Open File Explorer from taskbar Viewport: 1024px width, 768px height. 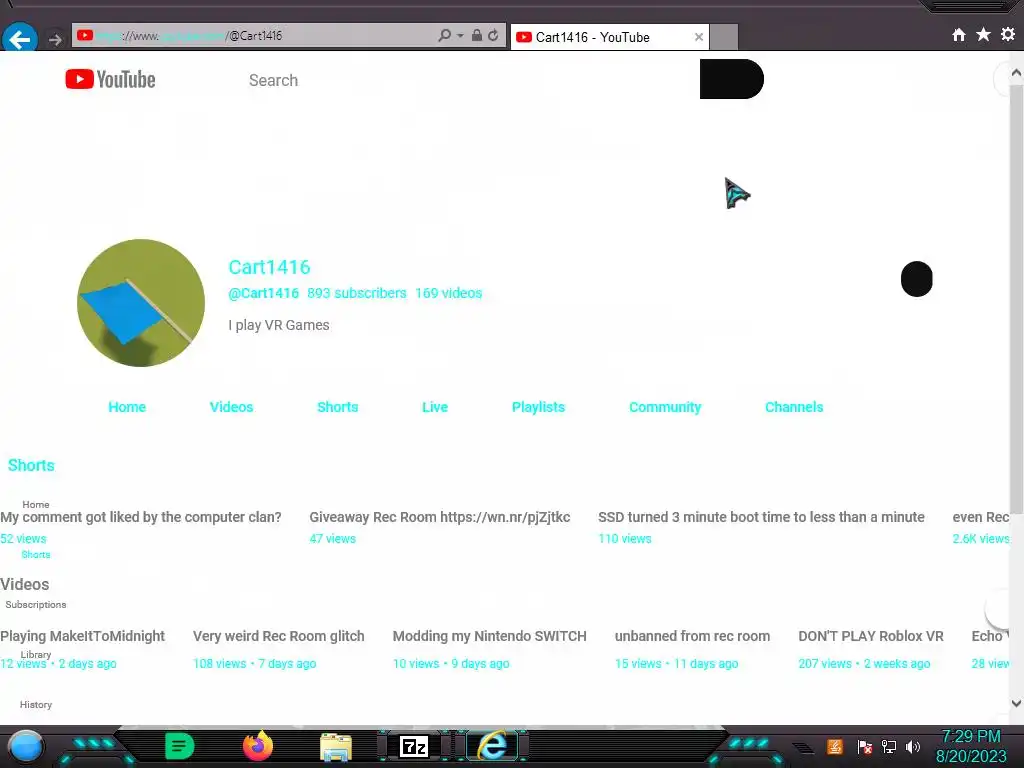[x=336, y=747]
